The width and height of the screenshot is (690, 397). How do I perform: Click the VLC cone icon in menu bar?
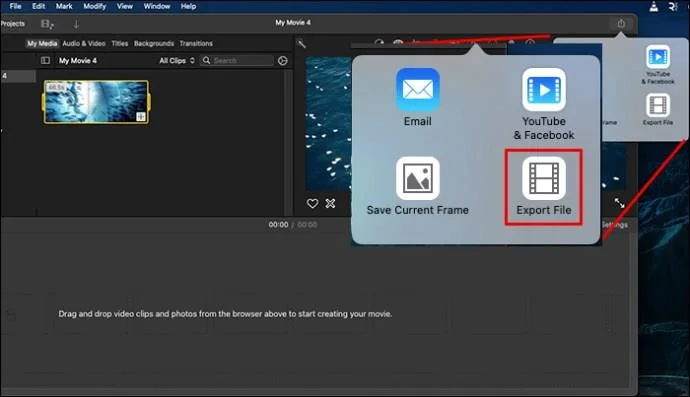654,6
